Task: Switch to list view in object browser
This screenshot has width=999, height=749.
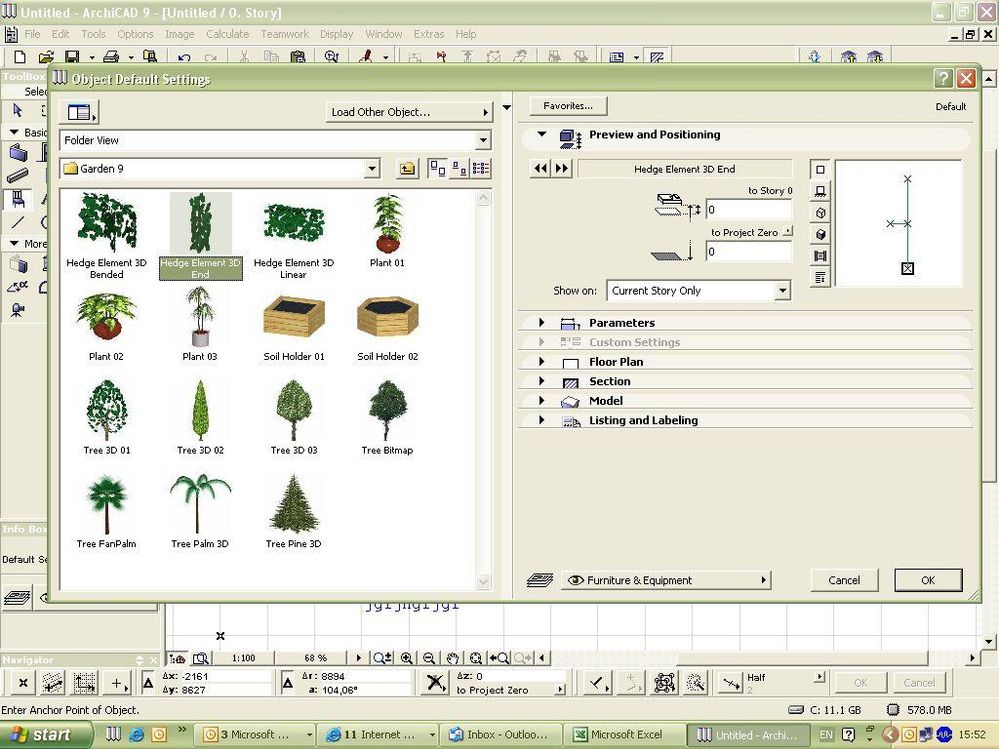Action: [x=480, y=169]
